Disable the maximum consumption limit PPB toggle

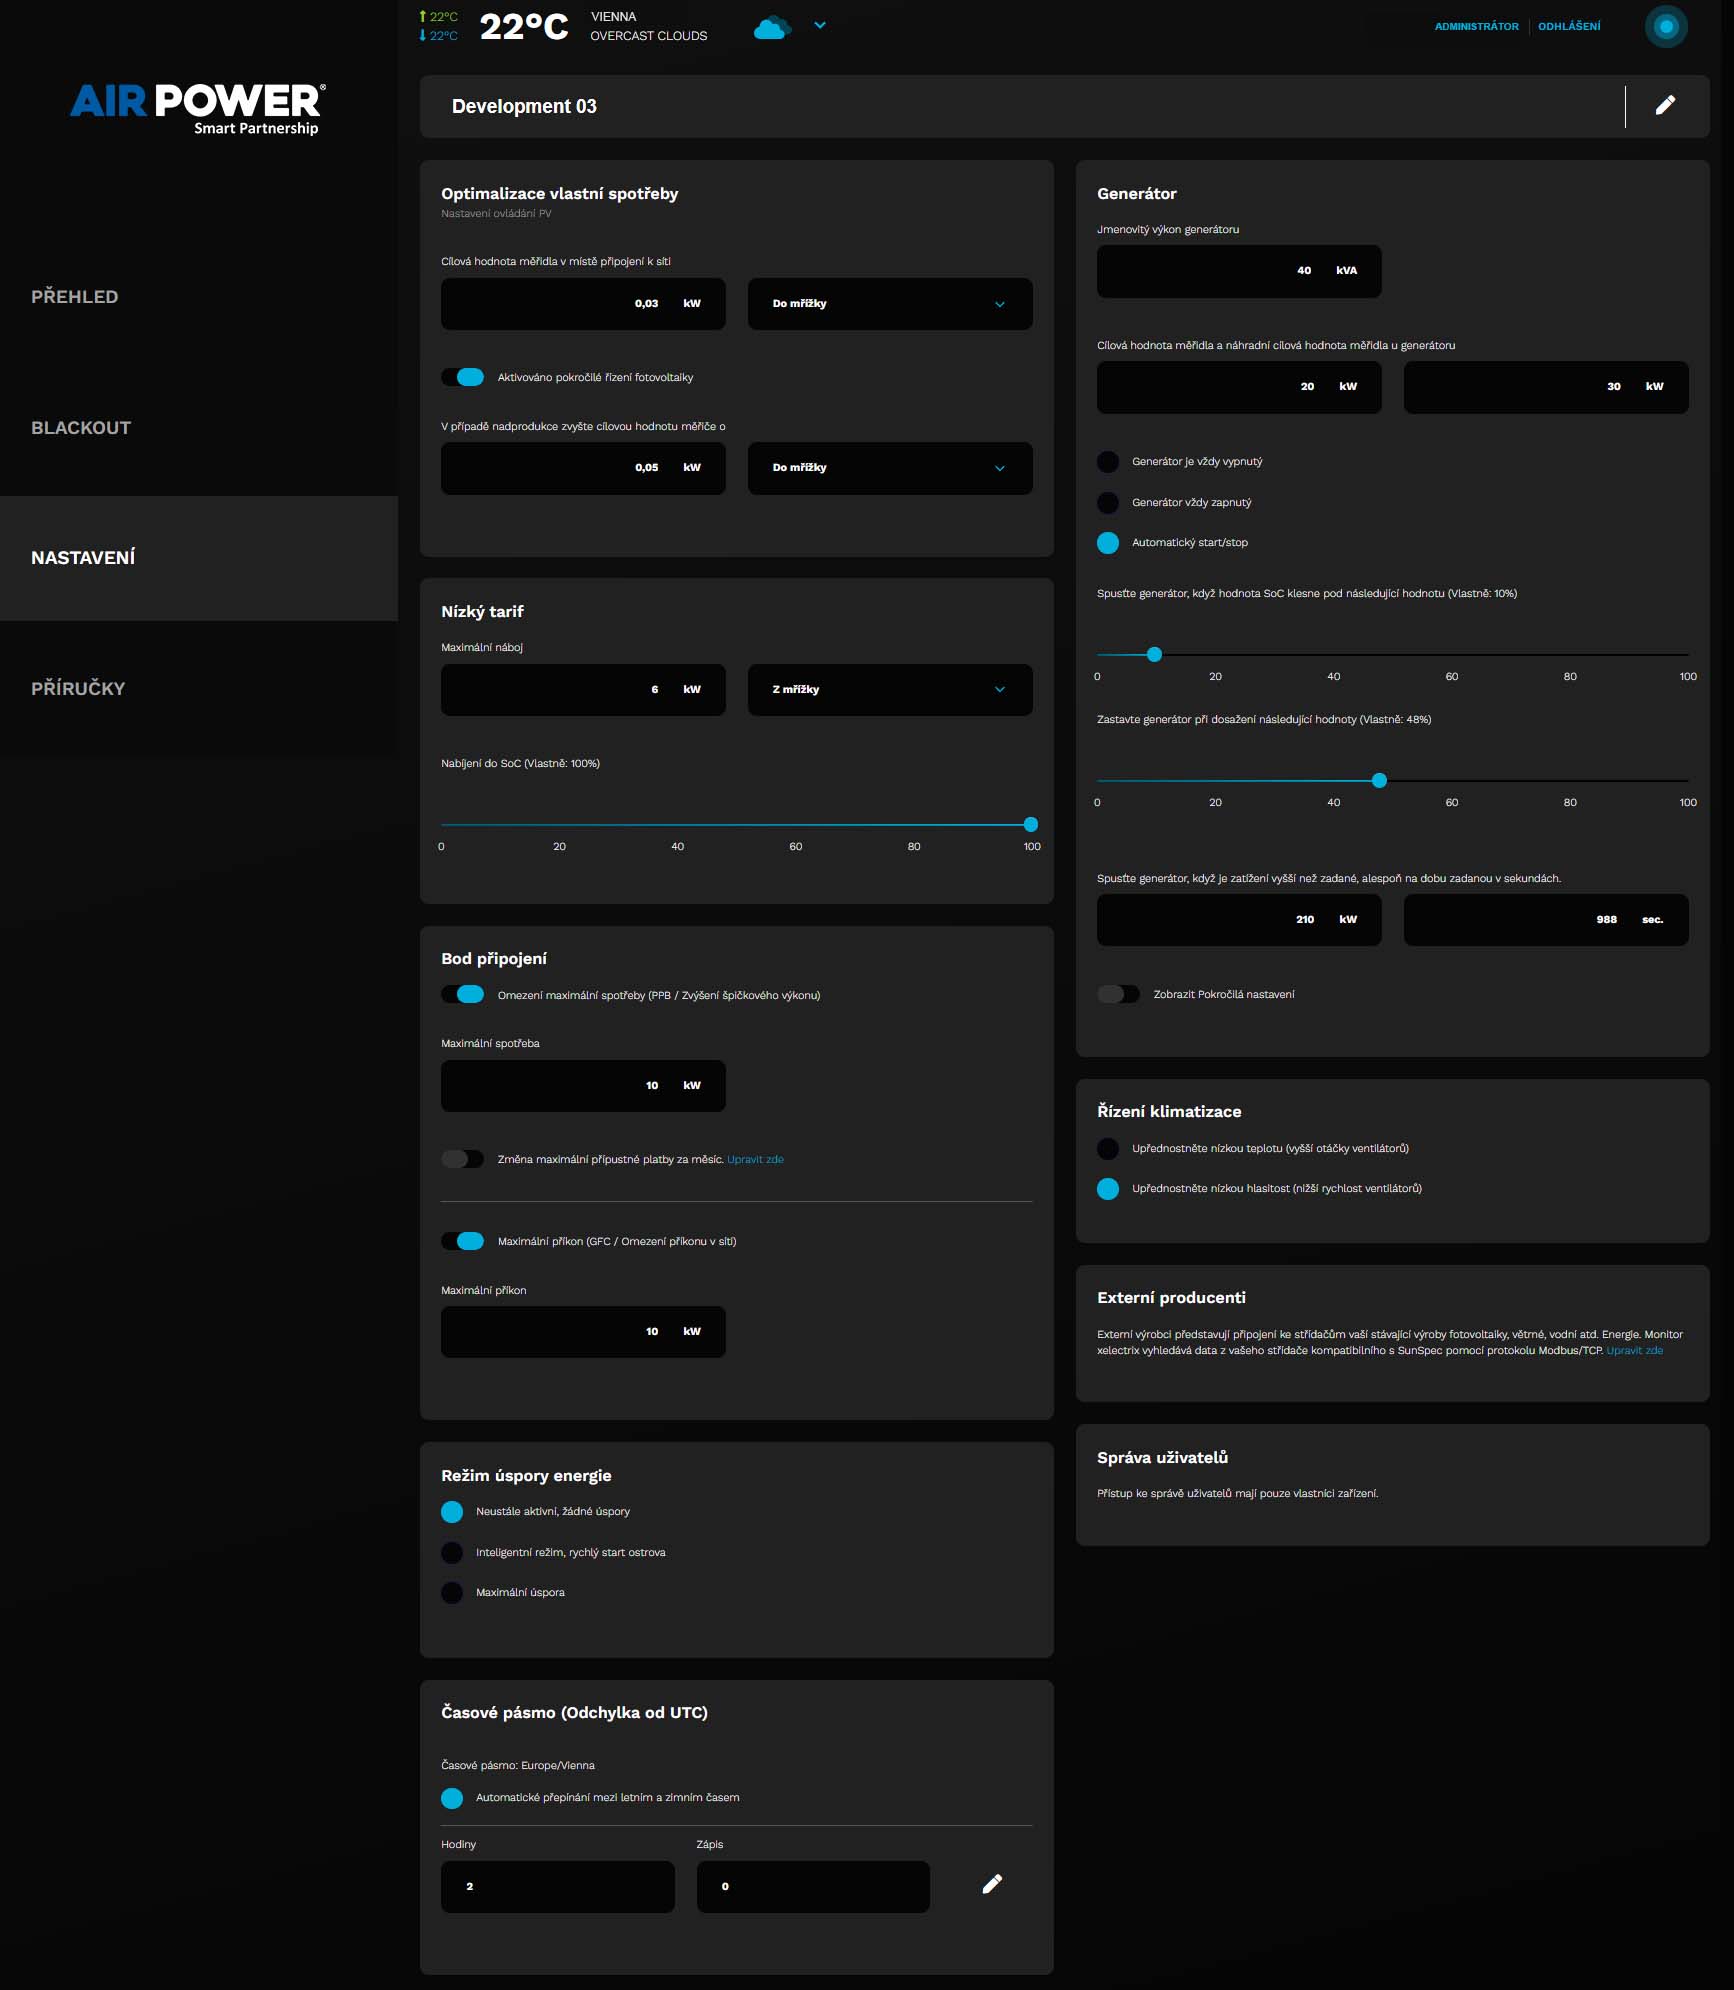coord(463,995)
